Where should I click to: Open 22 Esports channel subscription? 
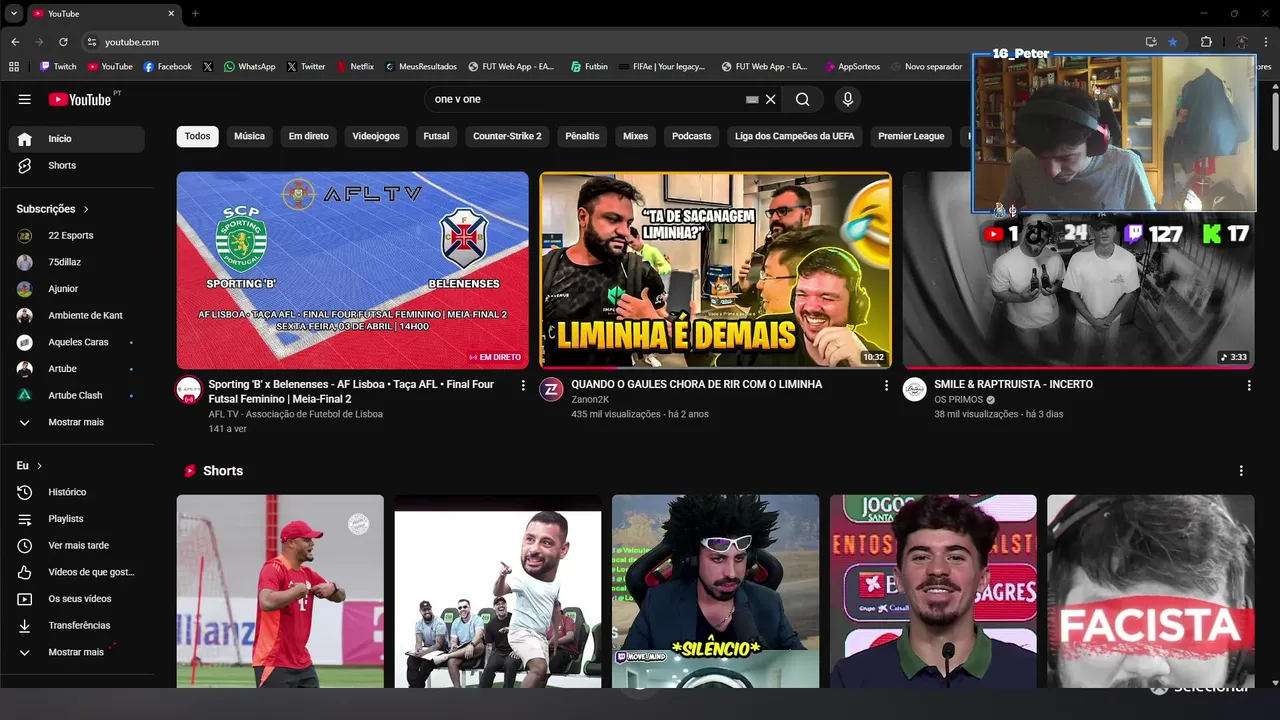point(77,235)
